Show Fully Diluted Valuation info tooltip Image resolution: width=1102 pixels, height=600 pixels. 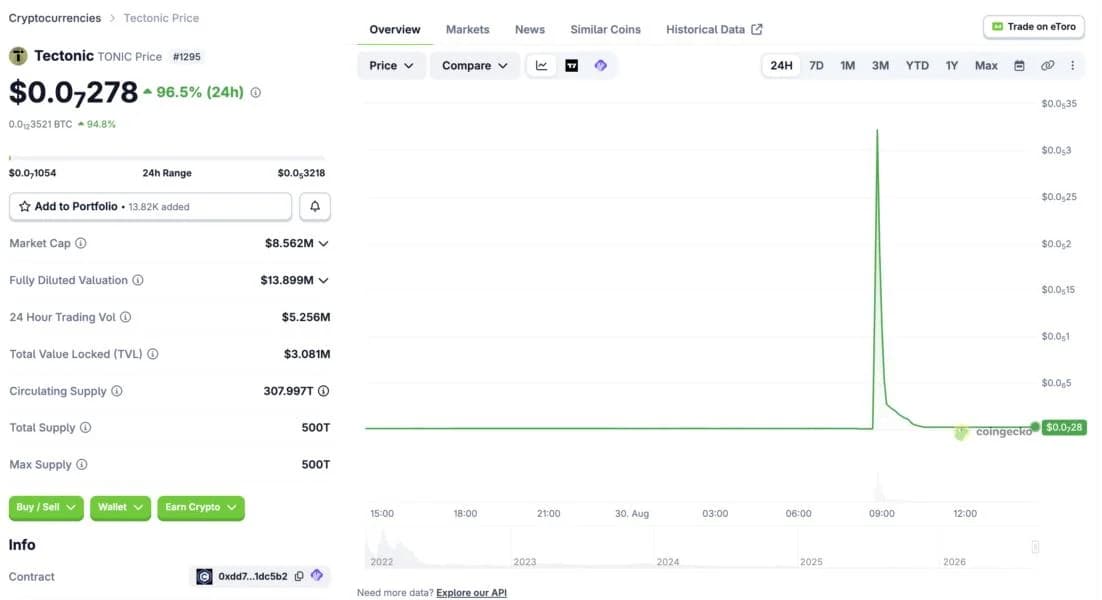click(x=138, y=280)
